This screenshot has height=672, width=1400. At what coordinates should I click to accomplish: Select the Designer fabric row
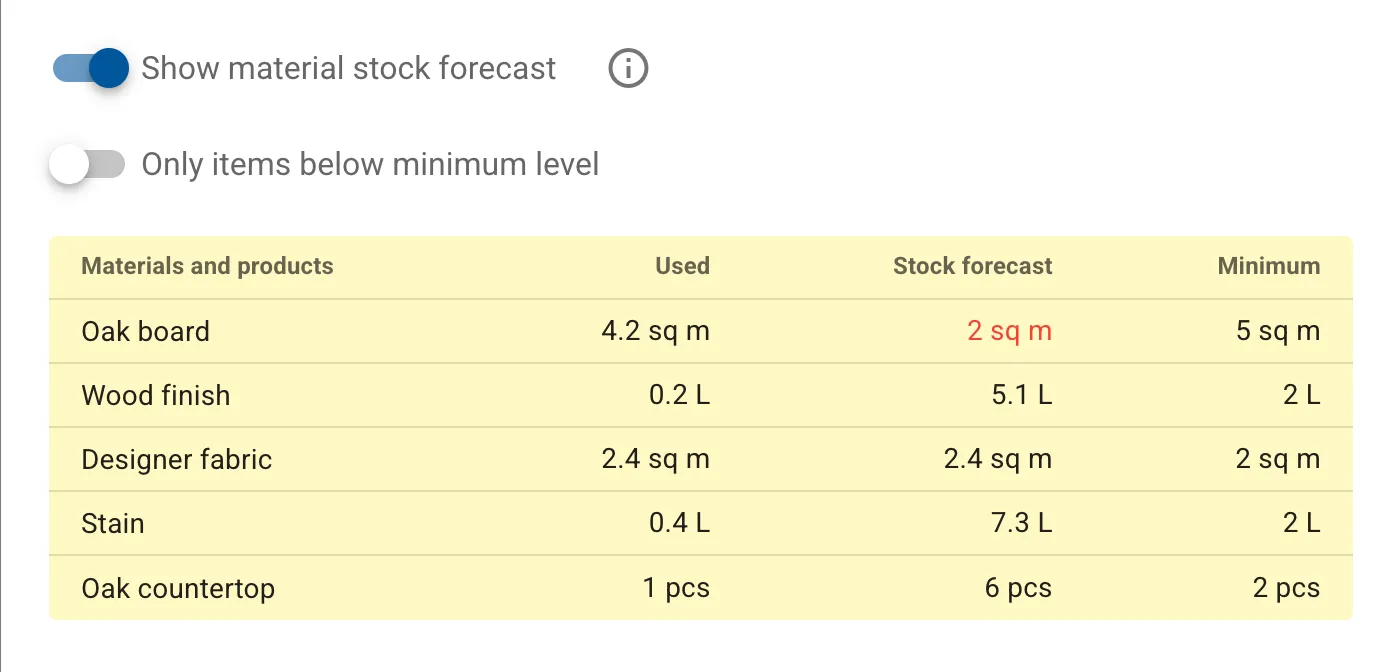tap(700, 459)
